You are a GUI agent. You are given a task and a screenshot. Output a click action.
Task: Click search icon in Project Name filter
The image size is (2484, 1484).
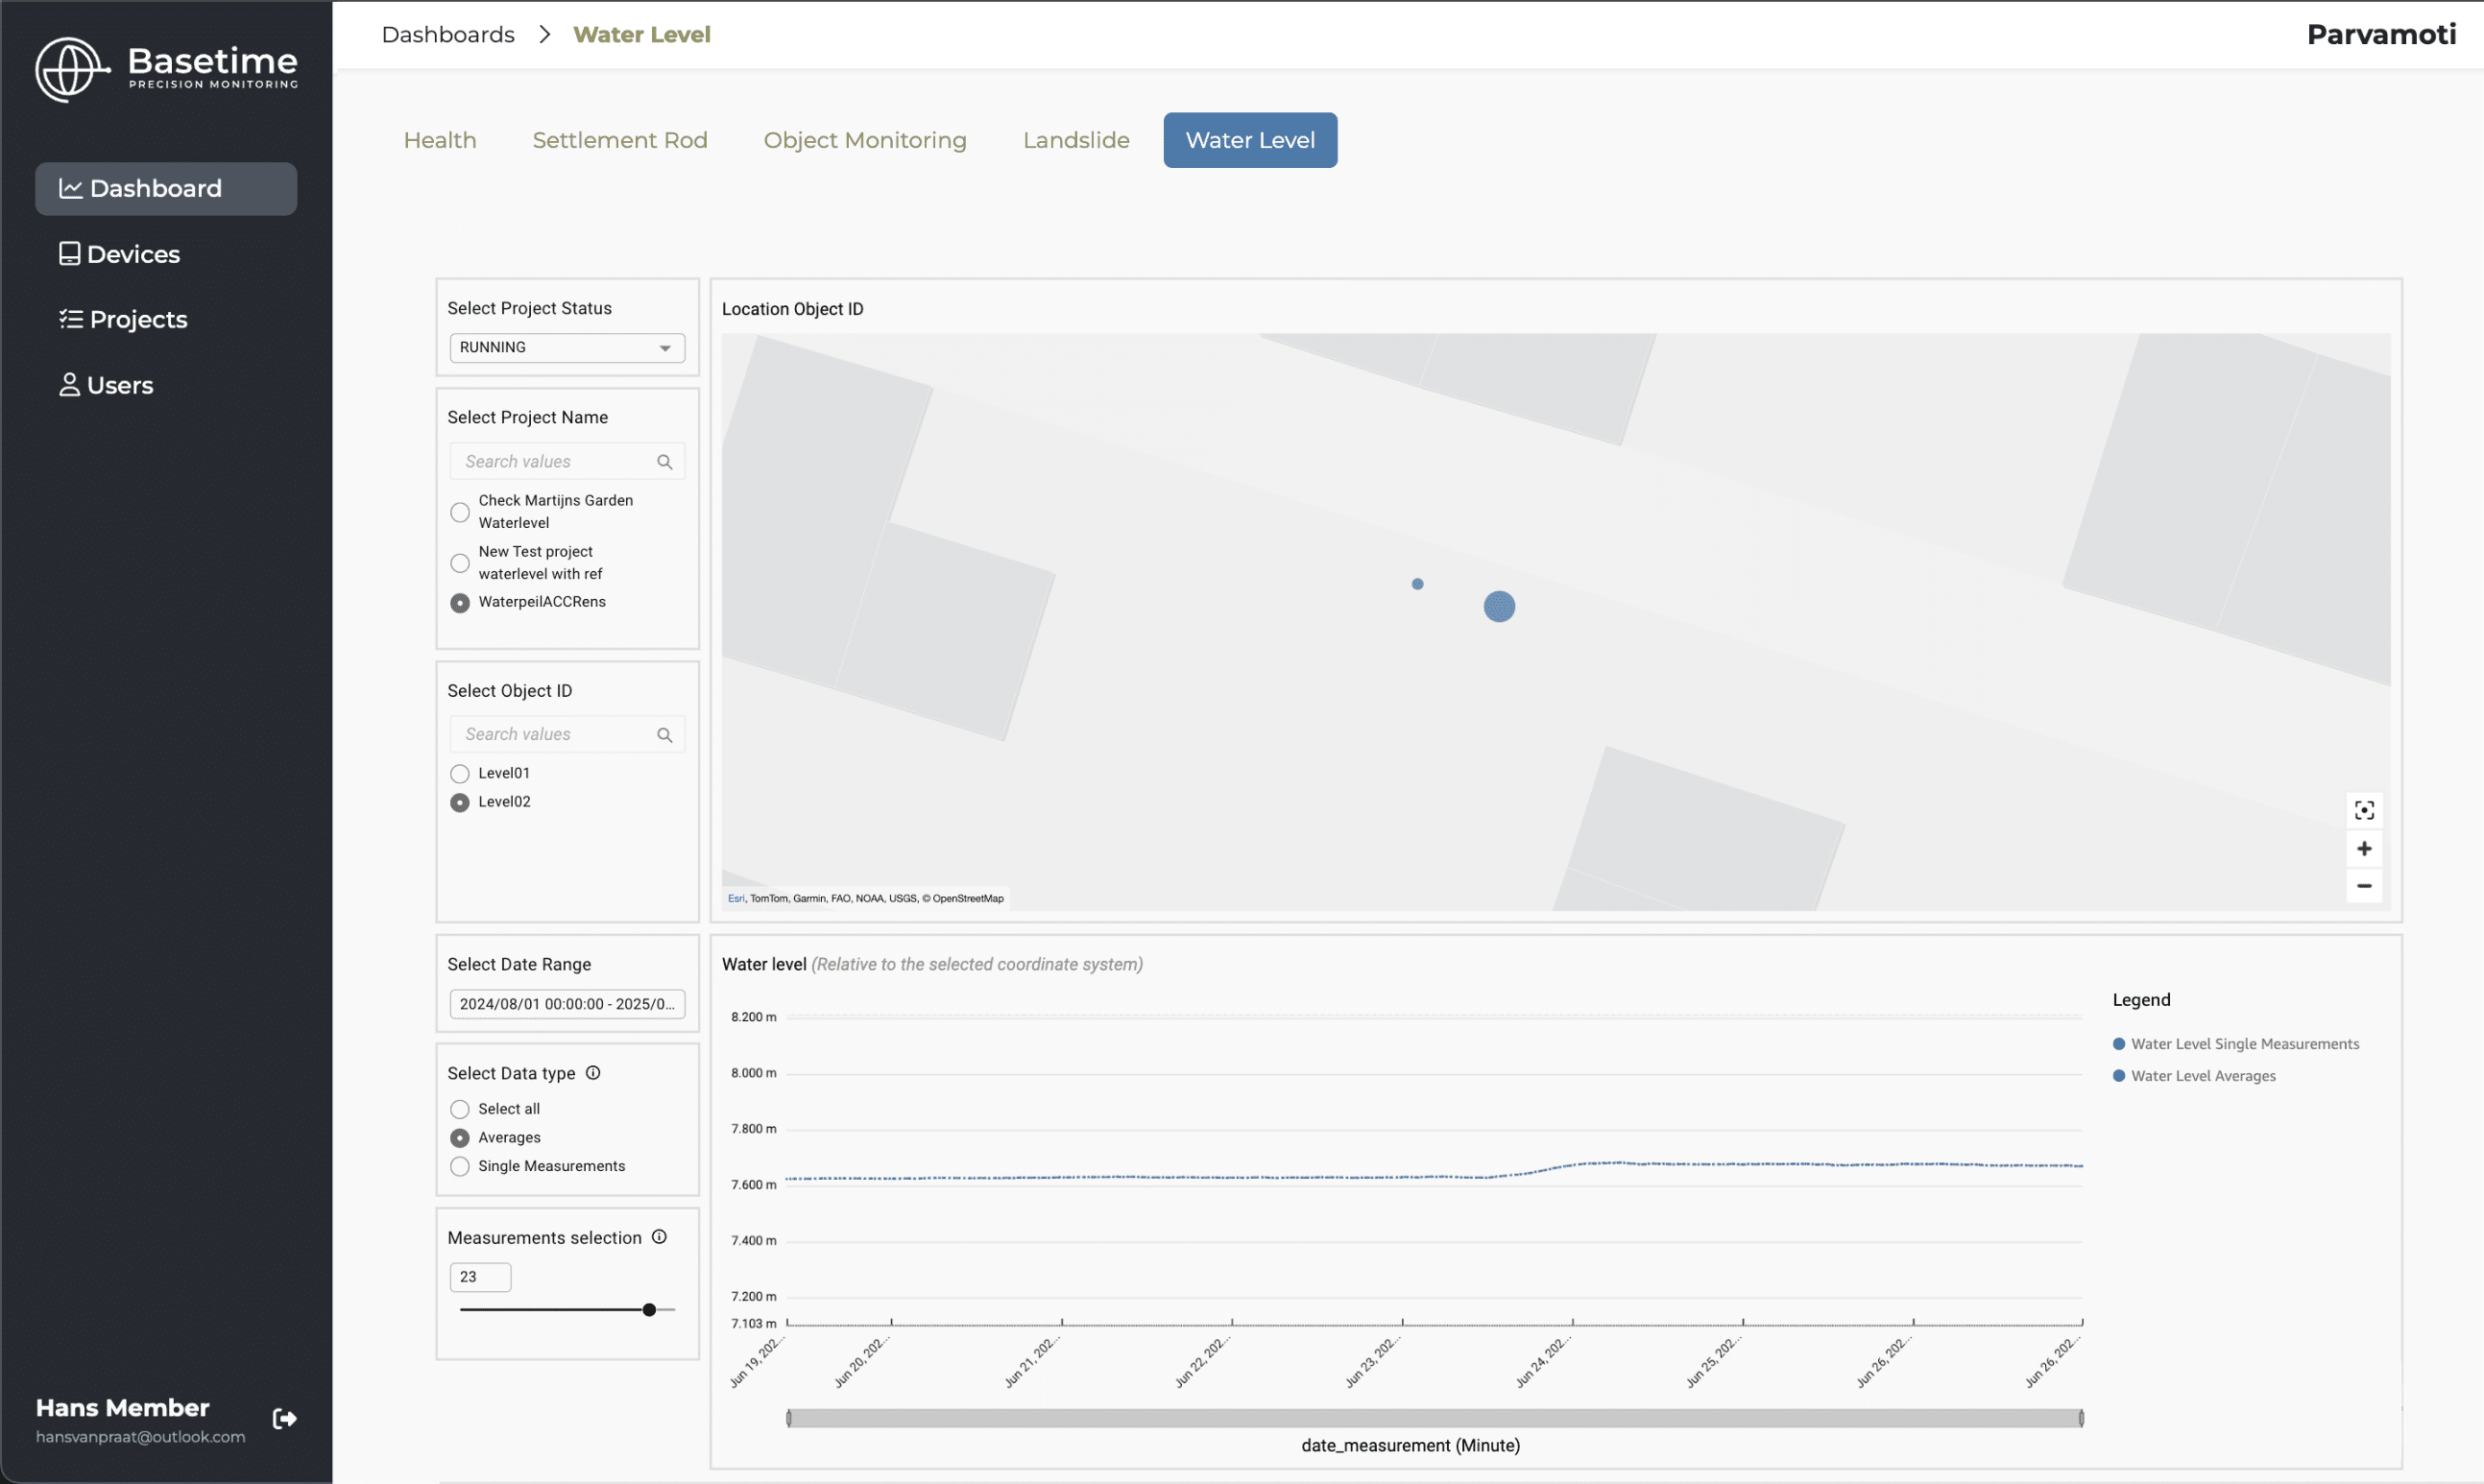[664, 461]
